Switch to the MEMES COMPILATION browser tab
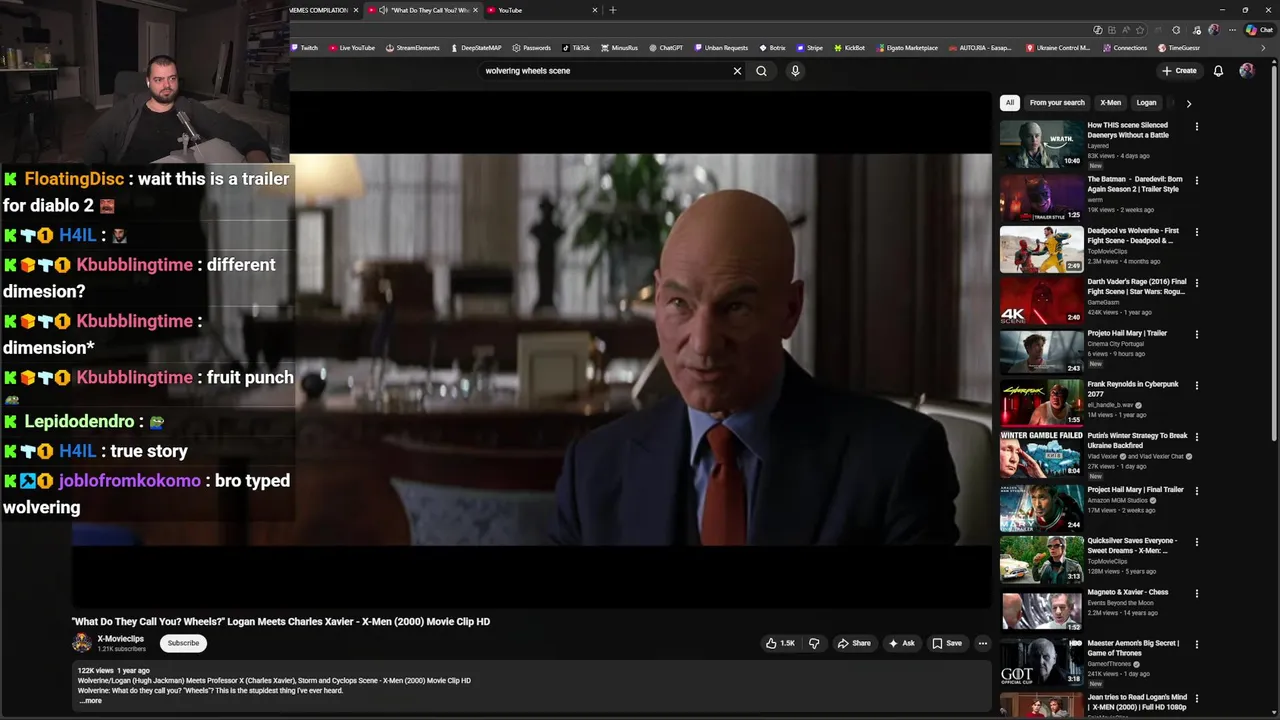This screenshot has height=720, width=1280. [318, 10]
